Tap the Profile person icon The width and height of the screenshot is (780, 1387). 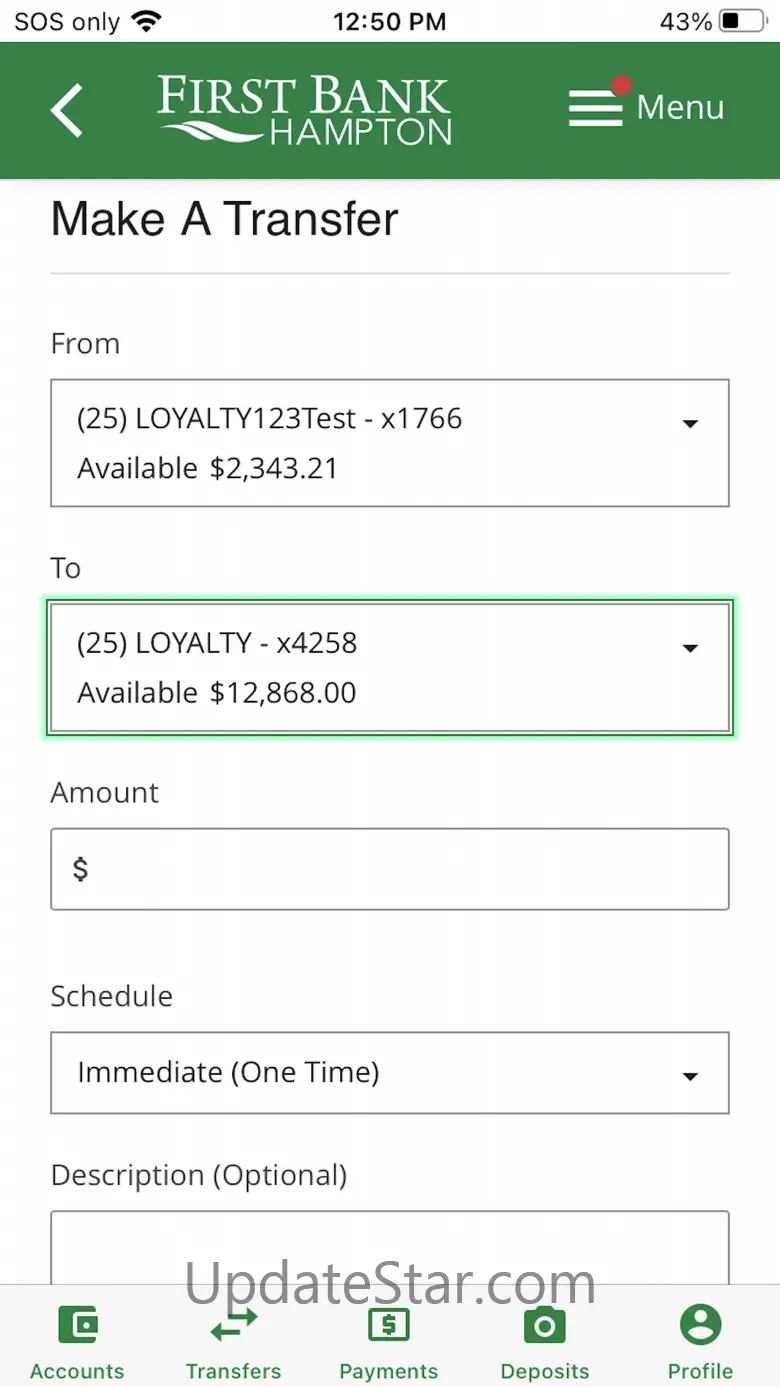[700, 1325]
